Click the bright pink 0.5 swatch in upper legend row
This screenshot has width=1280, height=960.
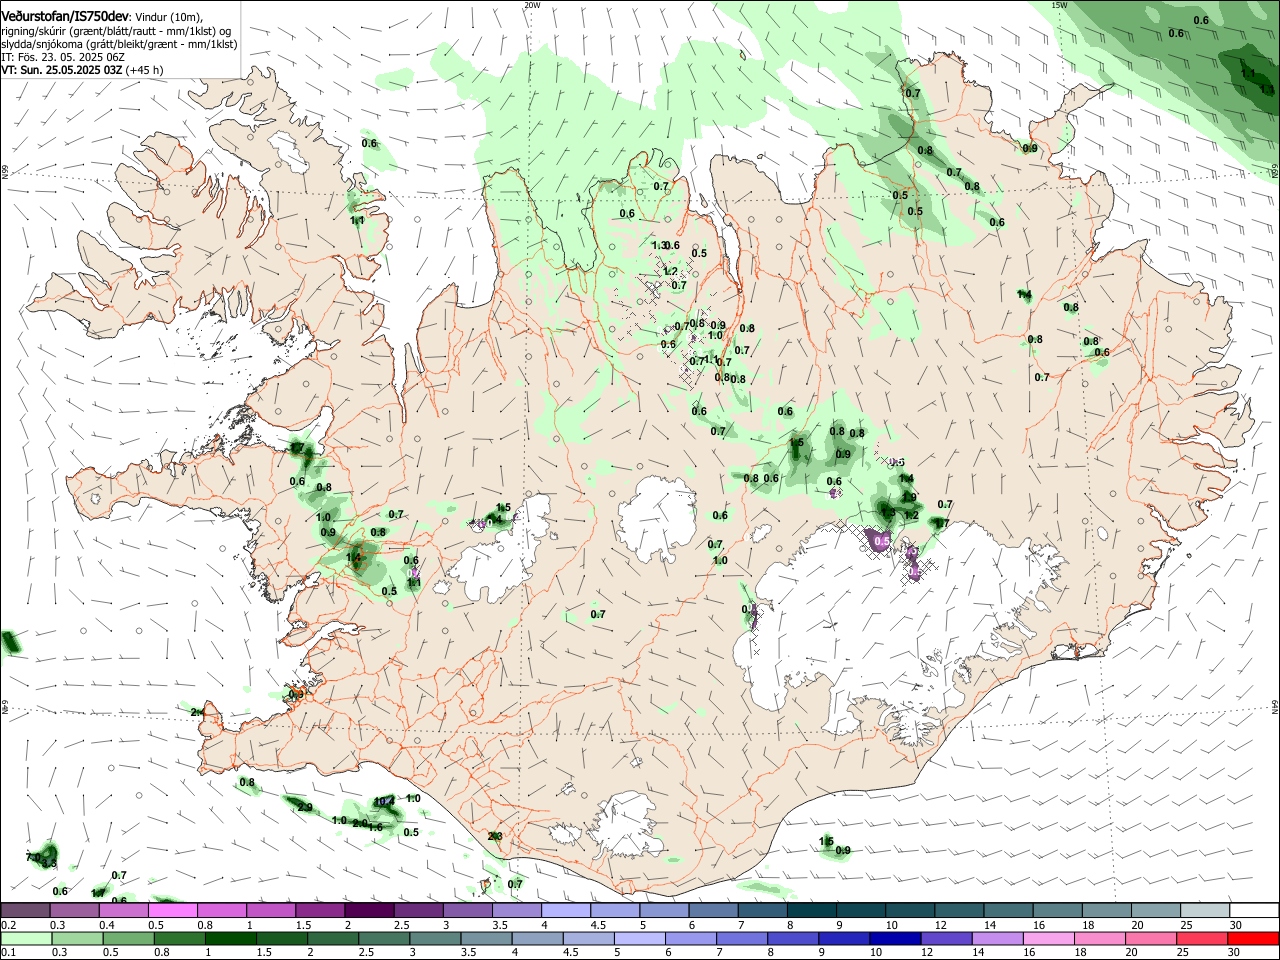pos(172,911)
